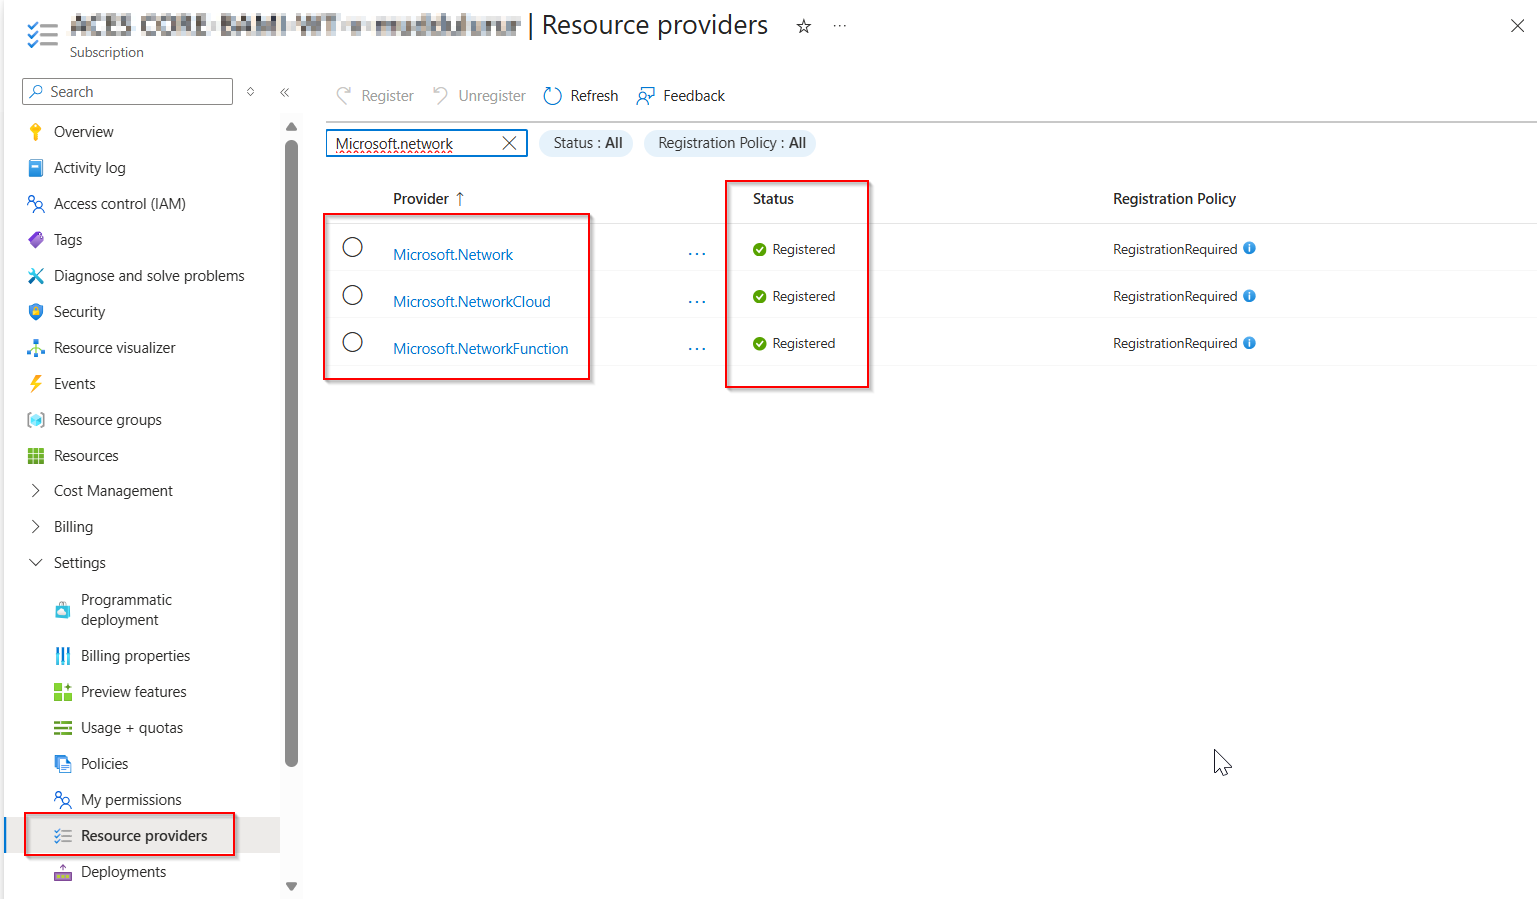Viewport: 1540px width, 899px height.
Task: Click the Usage + quotas icon
Action: click(x=62, y=728)
